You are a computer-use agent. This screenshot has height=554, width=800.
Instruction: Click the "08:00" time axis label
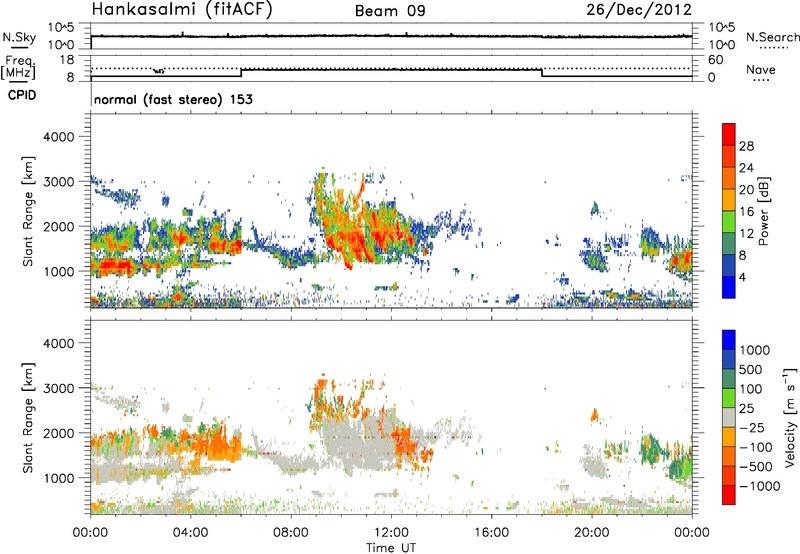point(291,533)
